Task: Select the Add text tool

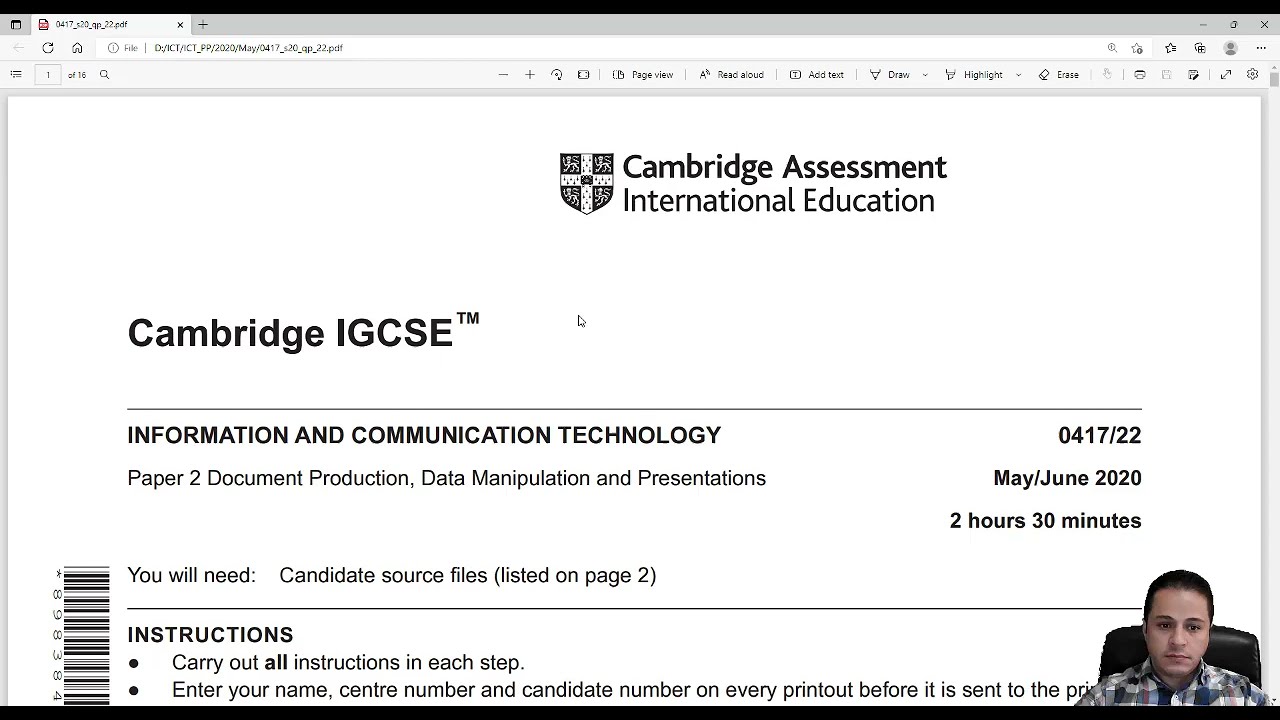Action: tap(817, 75)
